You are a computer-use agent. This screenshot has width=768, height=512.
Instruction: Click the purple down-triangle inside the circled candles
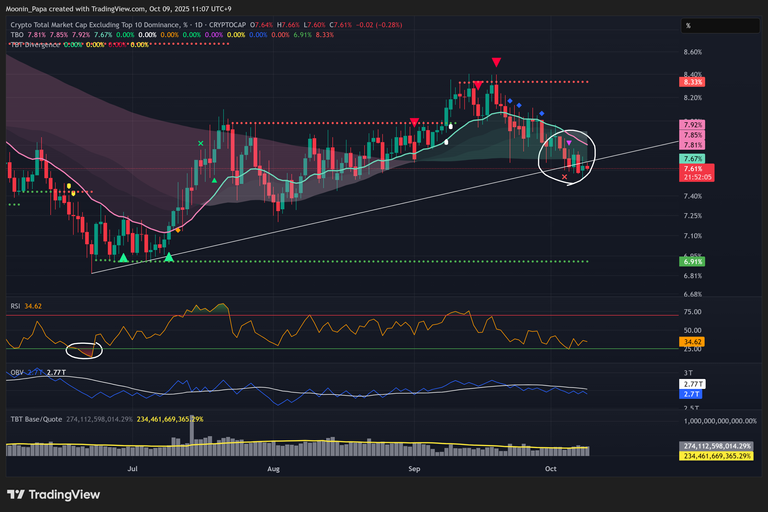coord(569,143)
